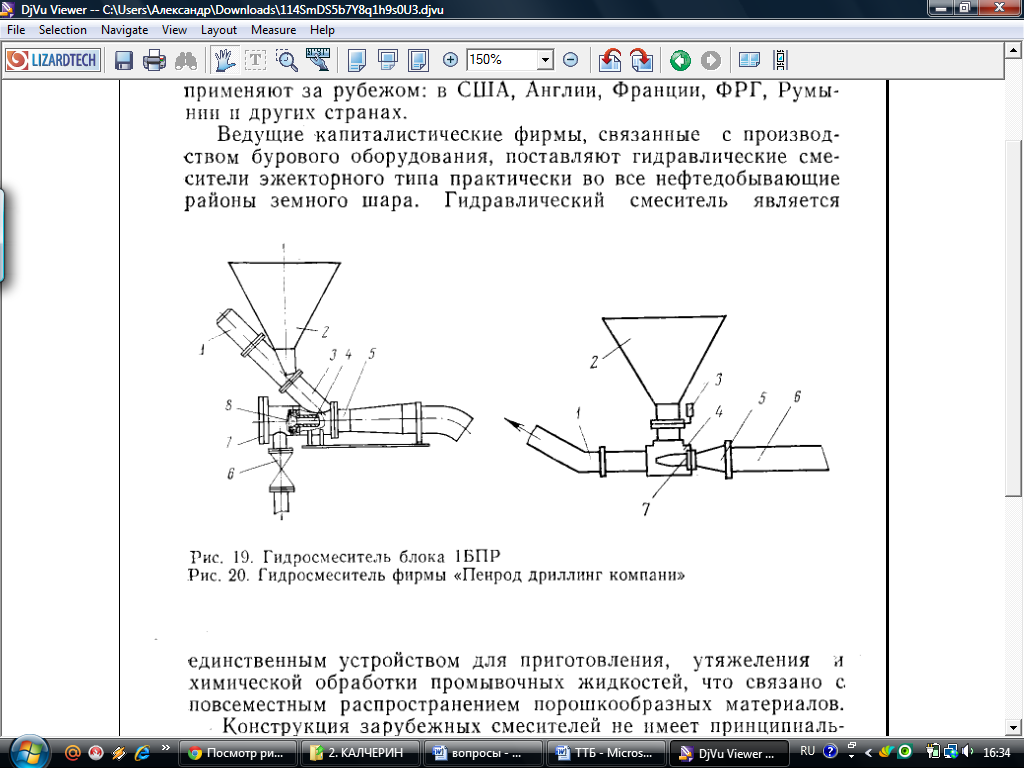The height and width of the screenshot is (768, 1024).
Task: Click the Windows Start orb
Action: [x=29, y=752]
